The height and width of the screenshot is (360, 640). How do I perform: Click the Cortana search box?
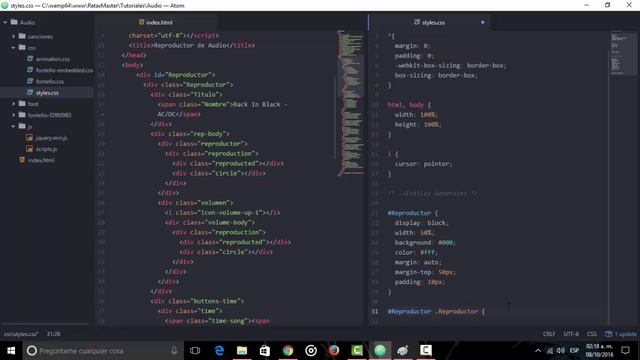pos(103,351)
